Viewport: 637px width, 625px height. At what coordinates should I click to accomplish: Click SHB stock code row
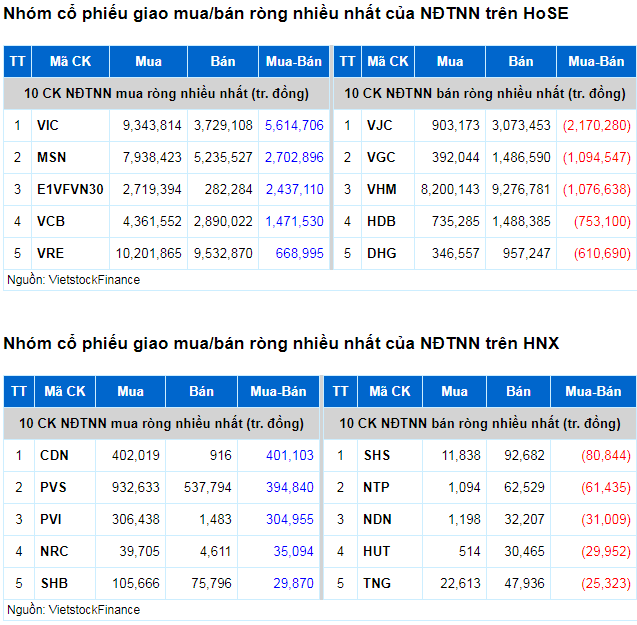point(54,584)
